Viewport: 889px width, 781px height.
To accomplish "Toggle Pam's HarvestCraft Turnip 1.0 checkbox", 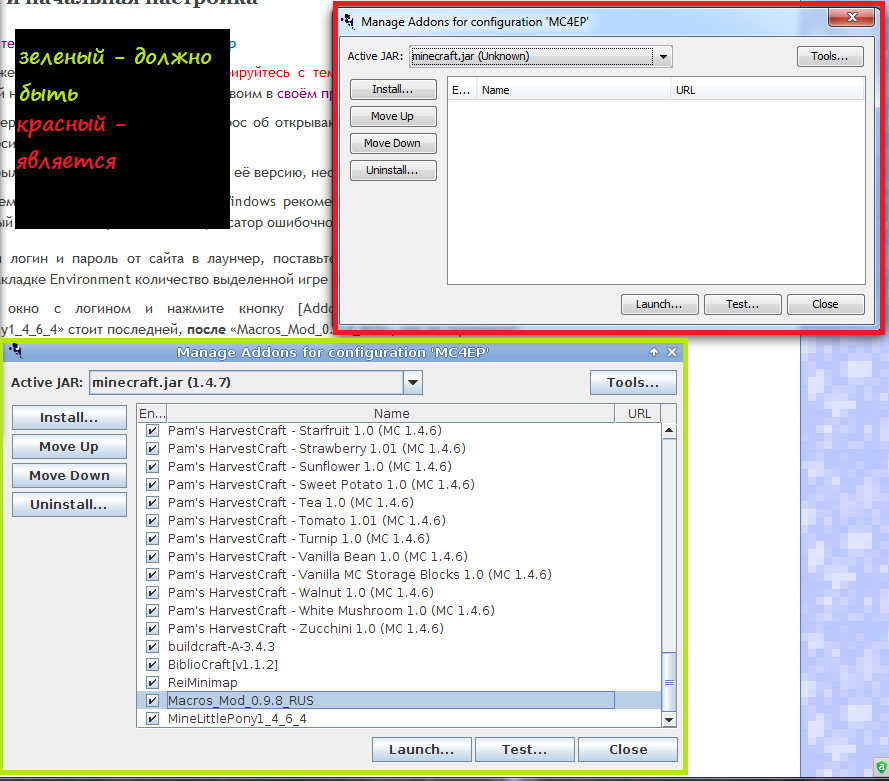I will 152,539.
